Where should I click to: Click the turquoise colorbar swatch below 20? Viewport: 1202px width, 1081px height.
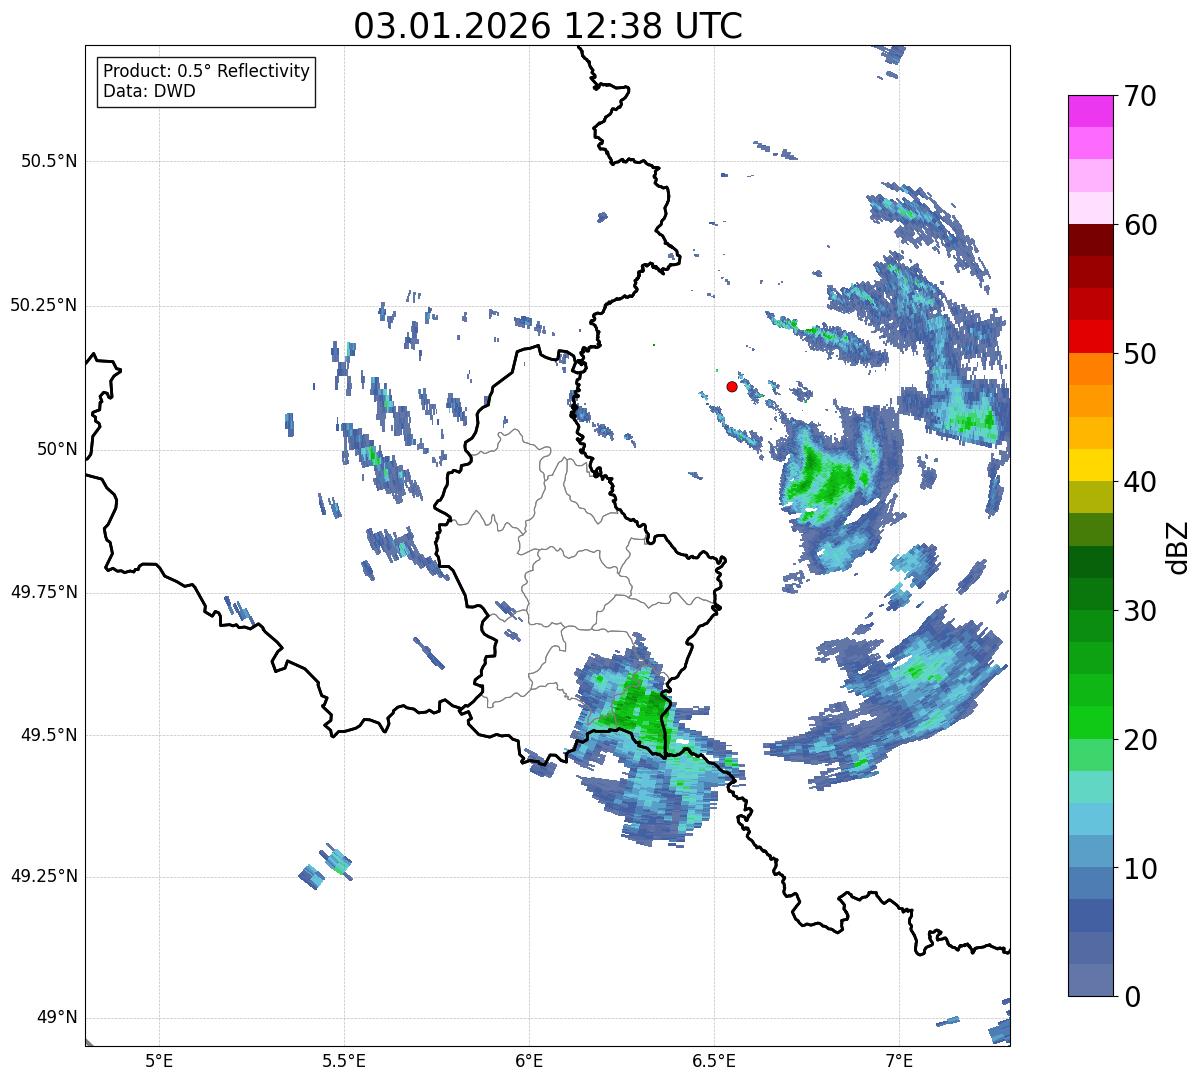click(1090, 787)
